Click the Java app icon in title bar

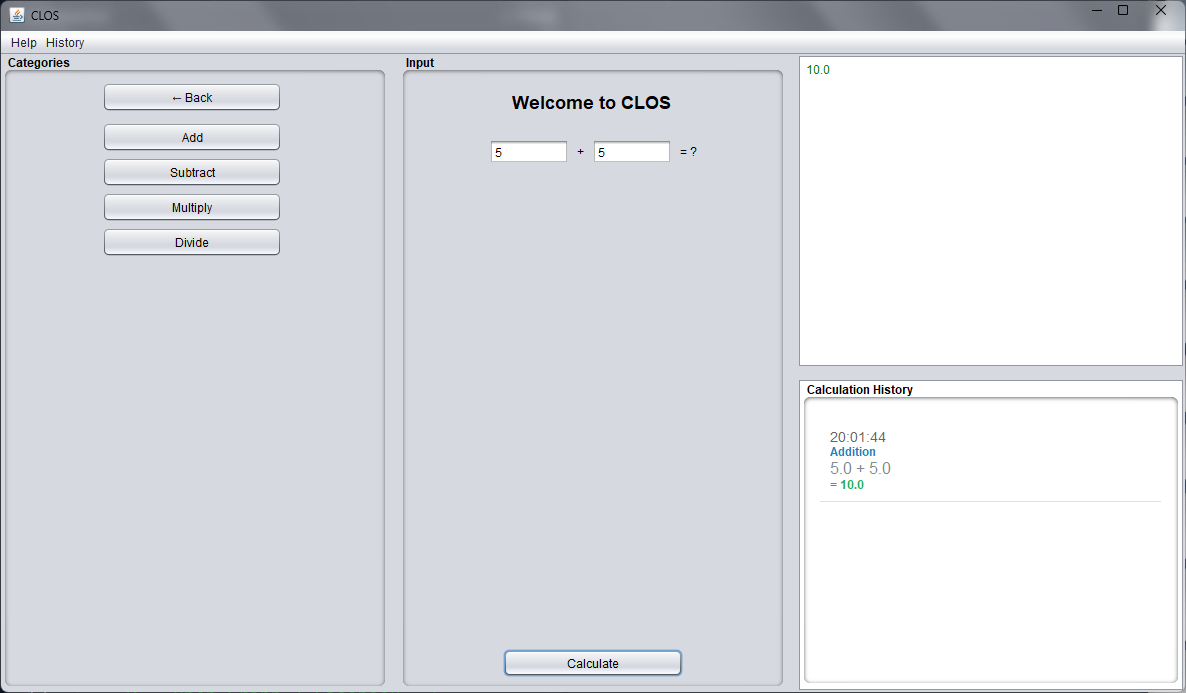pos(17,15)
